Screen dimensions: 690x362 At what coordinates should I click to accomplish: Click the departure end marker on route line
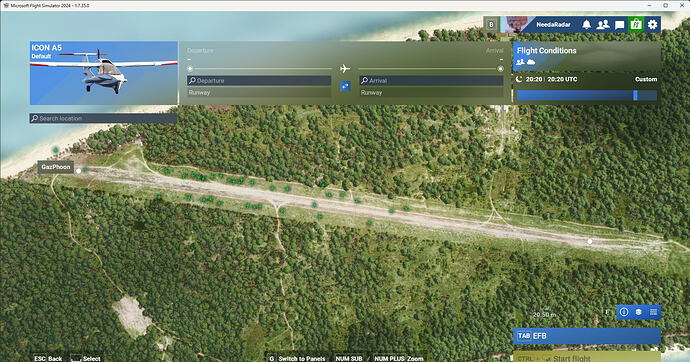pos(190,69)
